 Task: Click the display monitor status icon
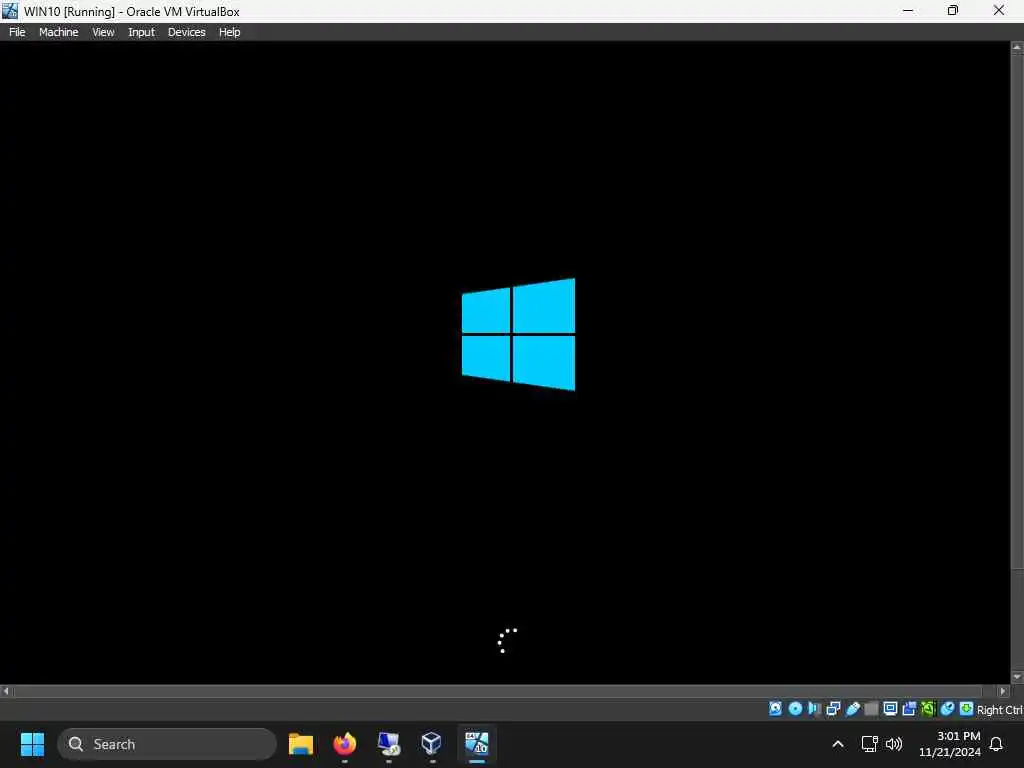[x=890, y=709]
